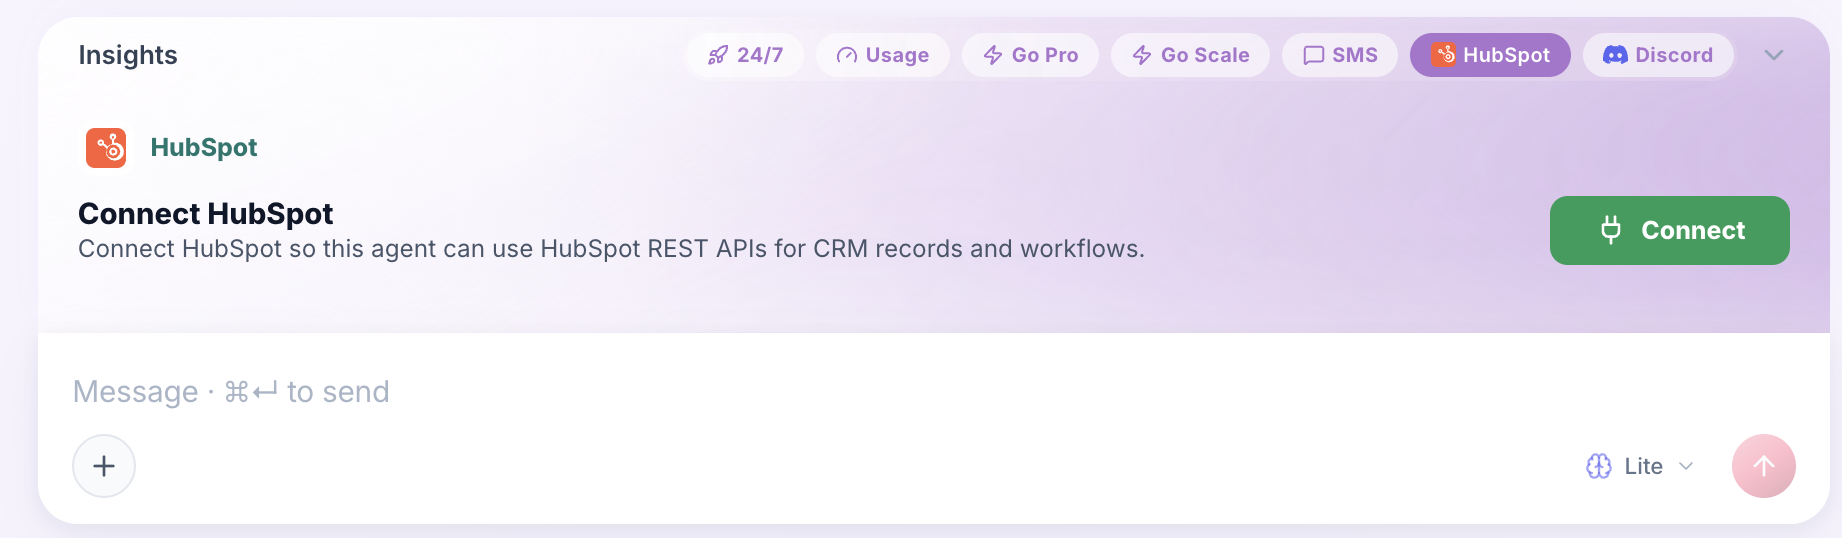Select the HubSpot tab
The height and width of the screenshot is (538, 1842).
(x=1490, y=55)
